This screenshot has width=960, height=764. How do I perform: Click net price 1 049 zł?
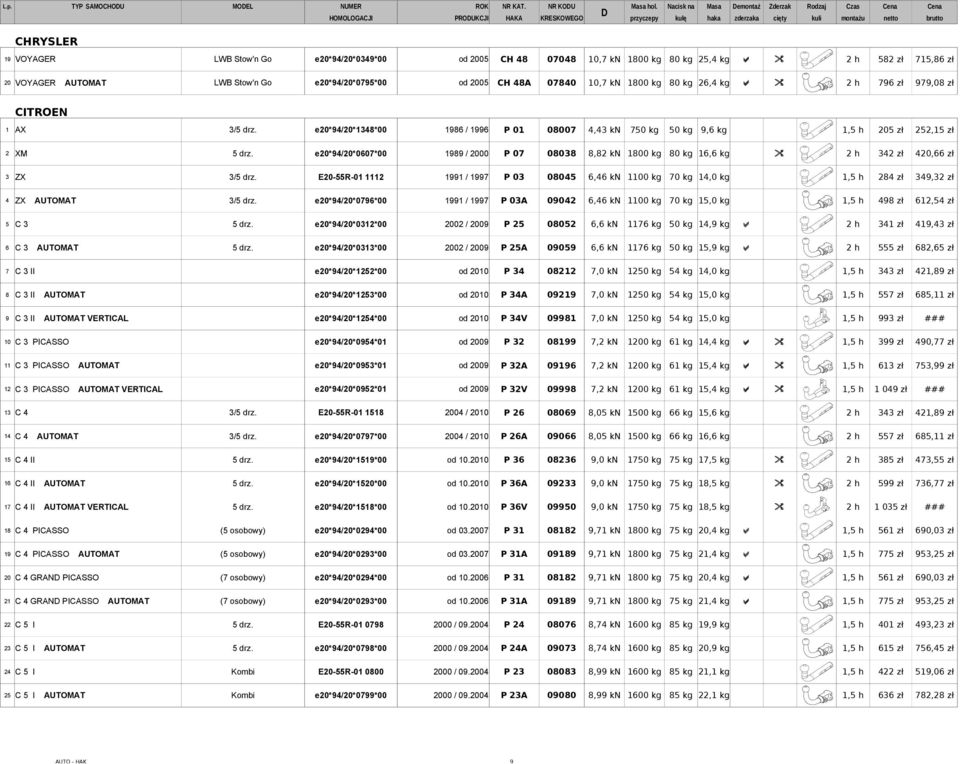[890, 389]
